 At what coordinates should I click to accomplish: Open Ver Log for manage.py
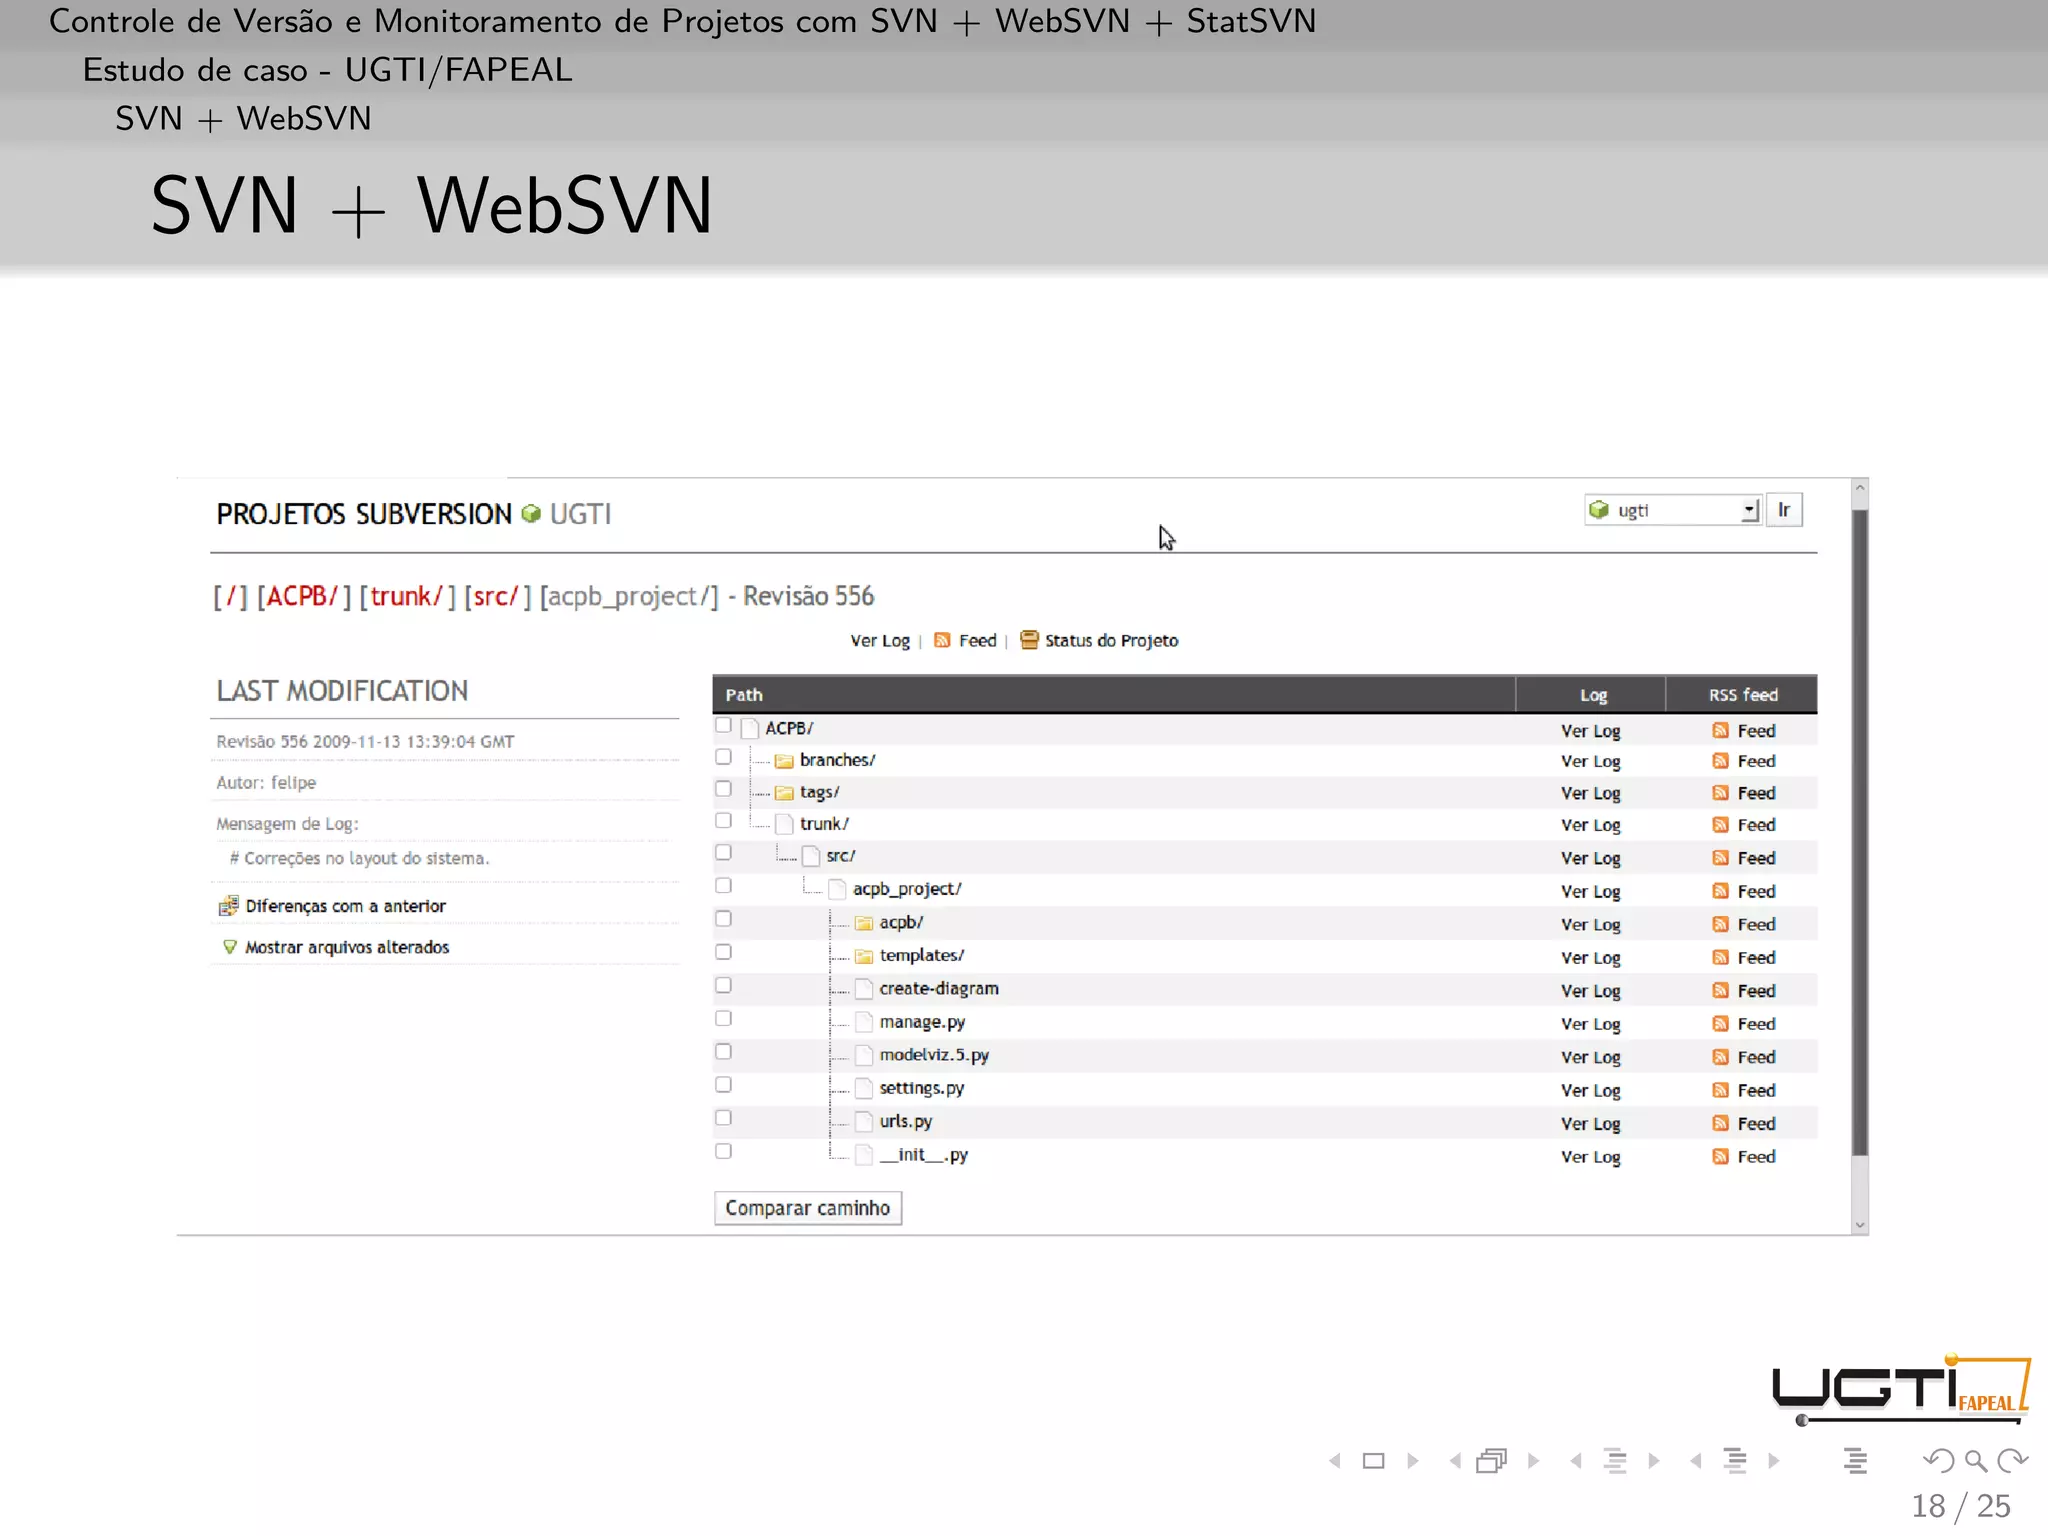[x=1590, y=1024]
